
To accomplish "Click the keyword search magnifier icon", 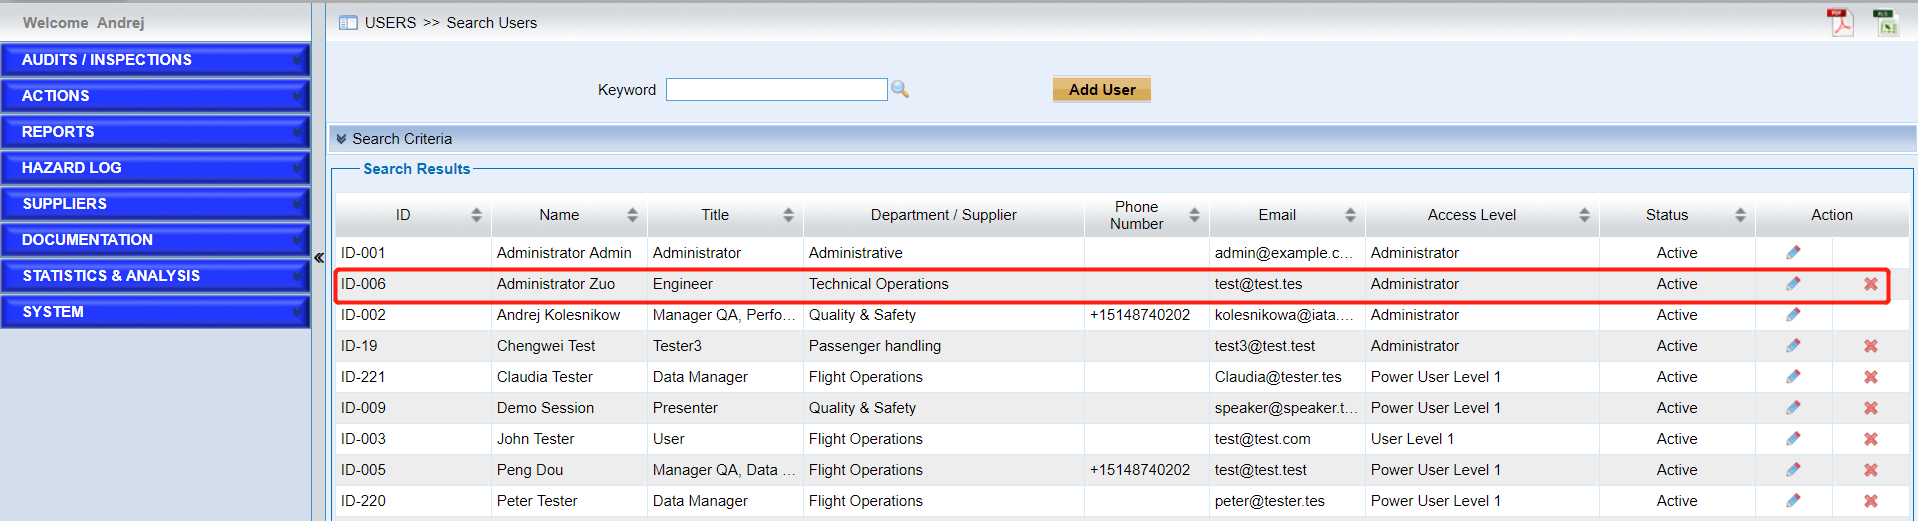I will coord(900,90).
